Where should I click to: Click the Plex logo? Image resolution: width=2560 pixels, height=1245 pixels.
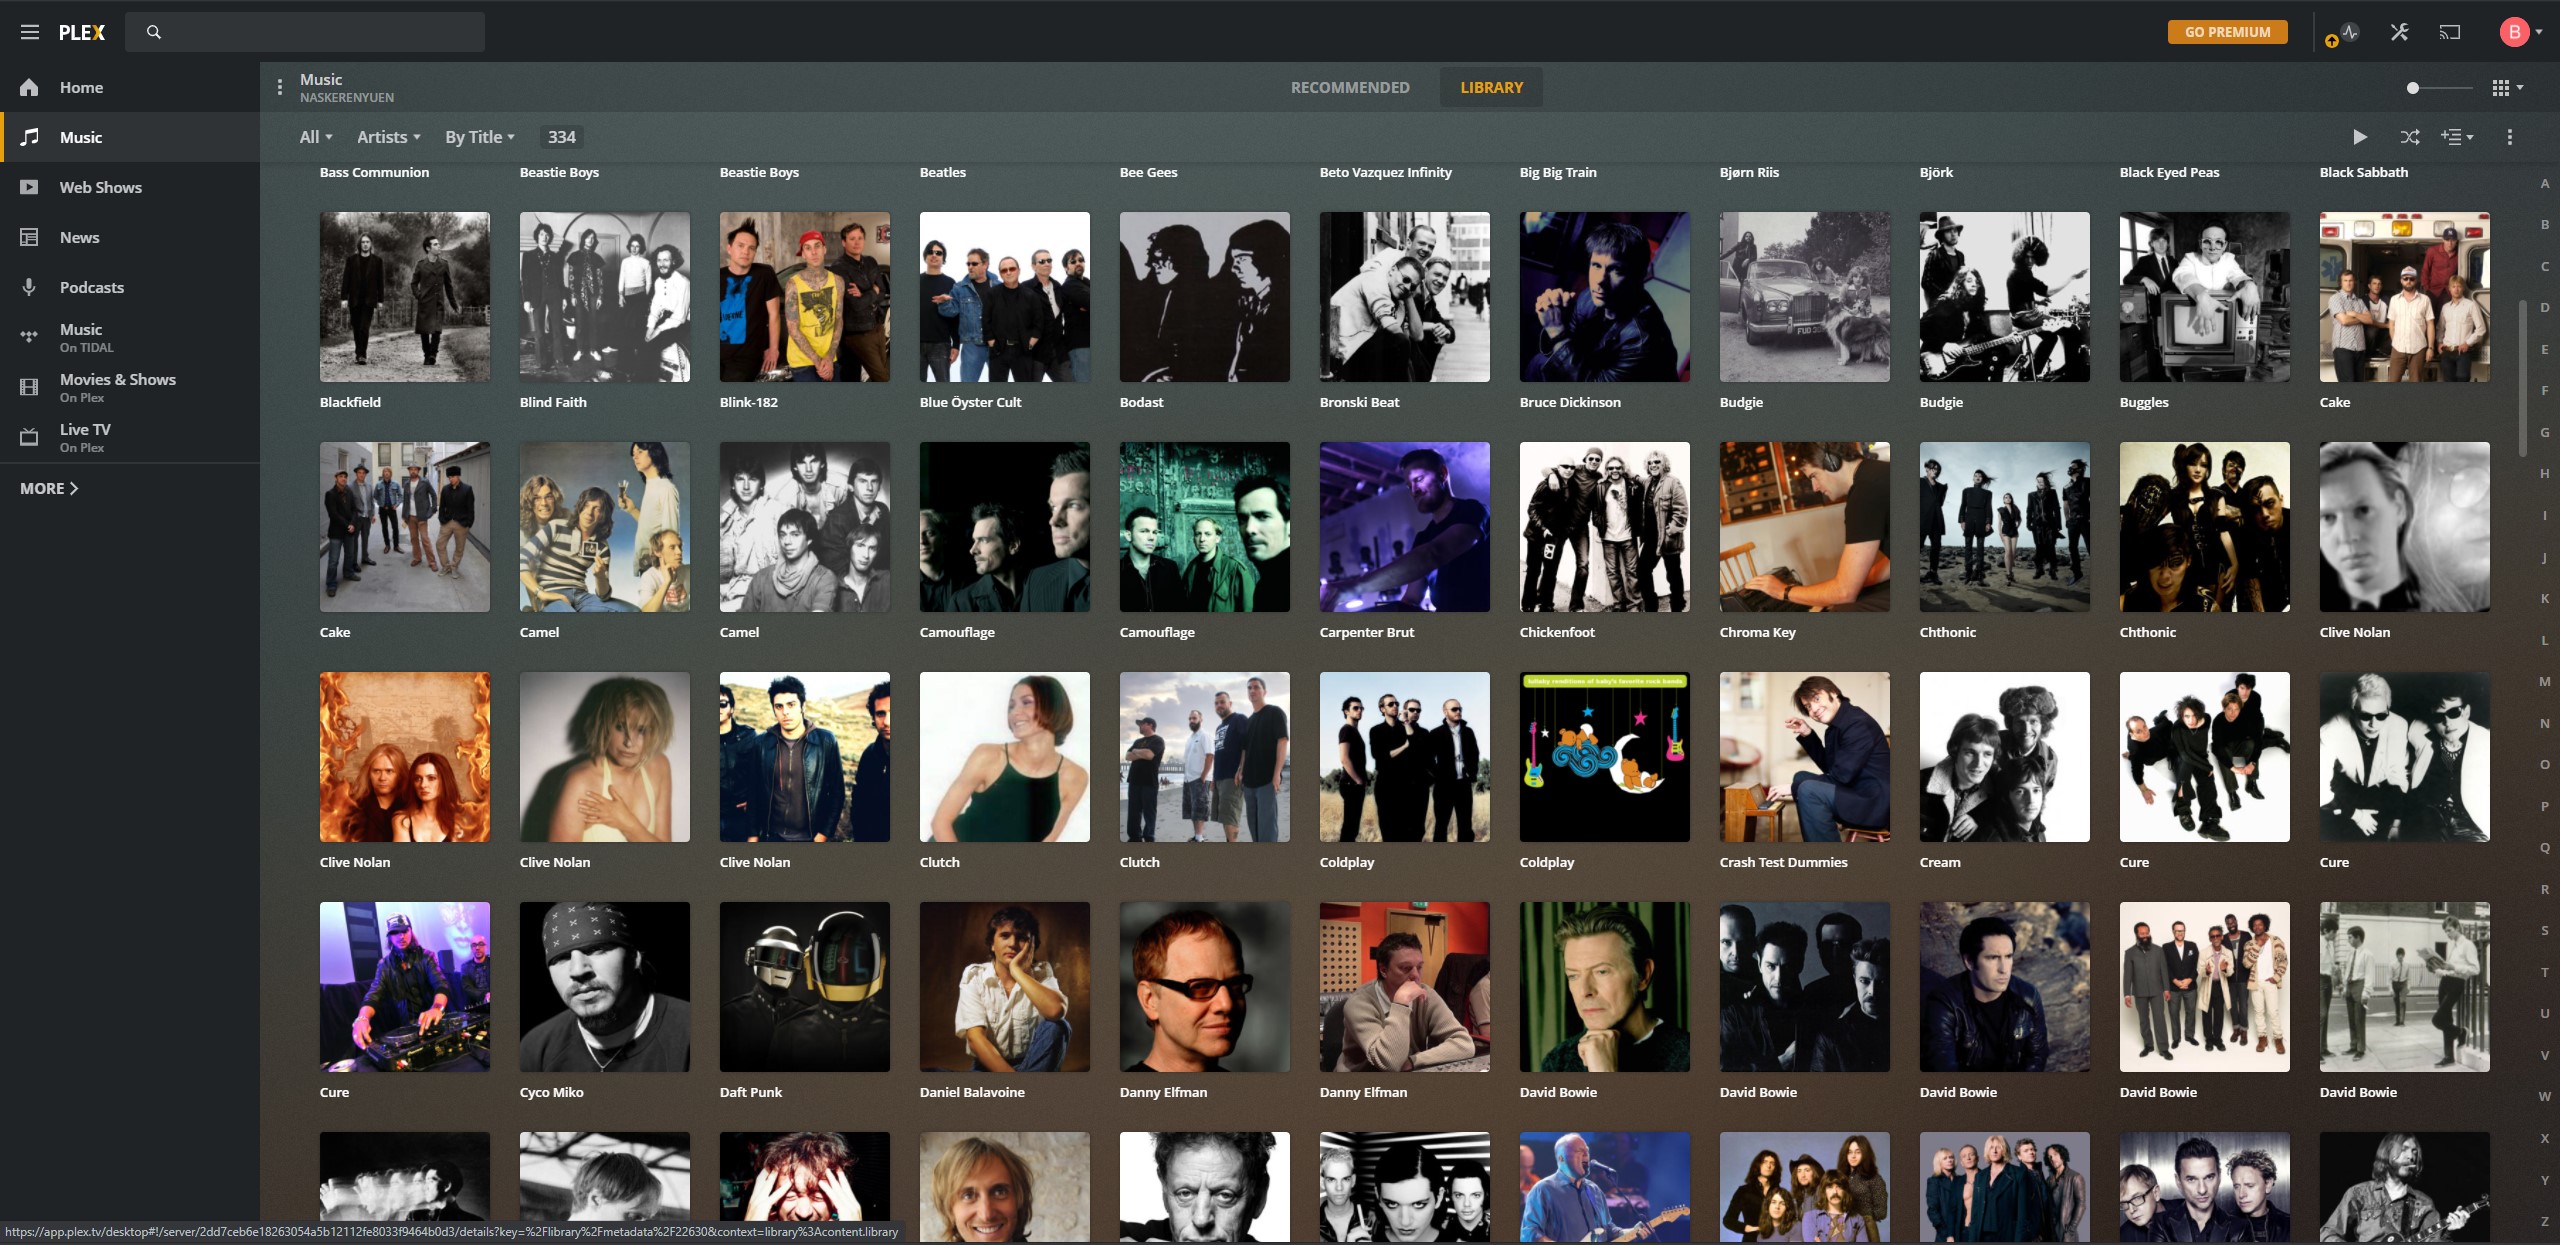pyautogui.click(x=81, y=32)
